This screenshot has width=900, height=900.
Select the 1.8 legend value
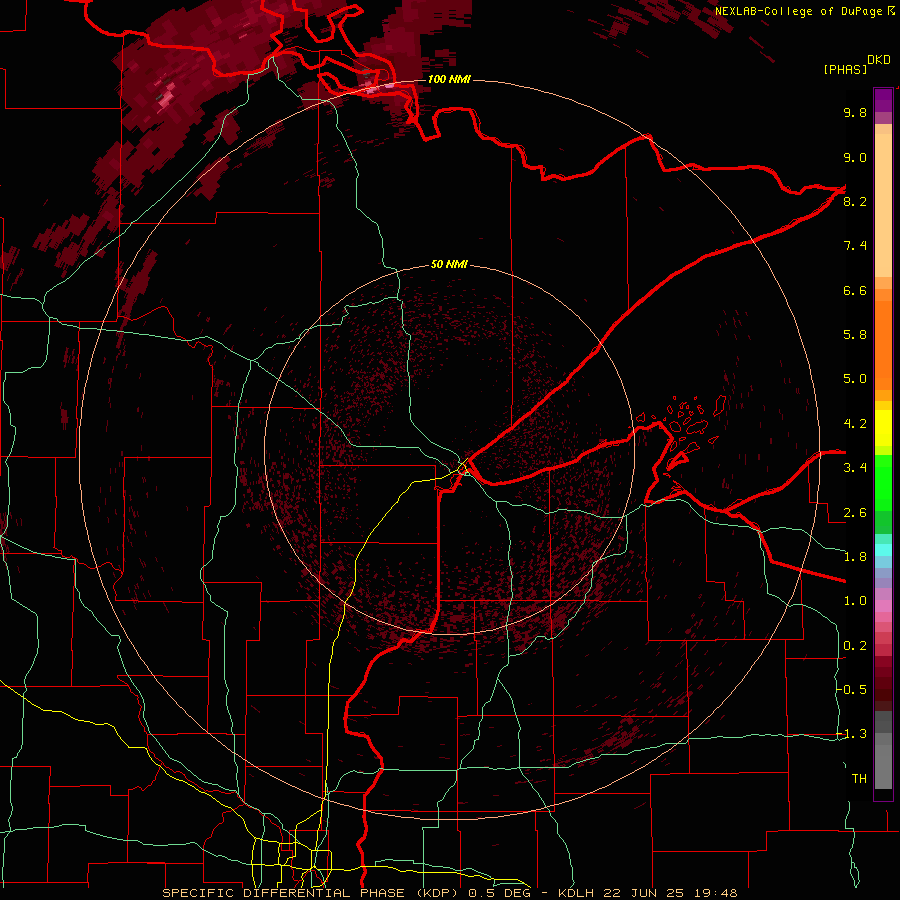(855, 557)
